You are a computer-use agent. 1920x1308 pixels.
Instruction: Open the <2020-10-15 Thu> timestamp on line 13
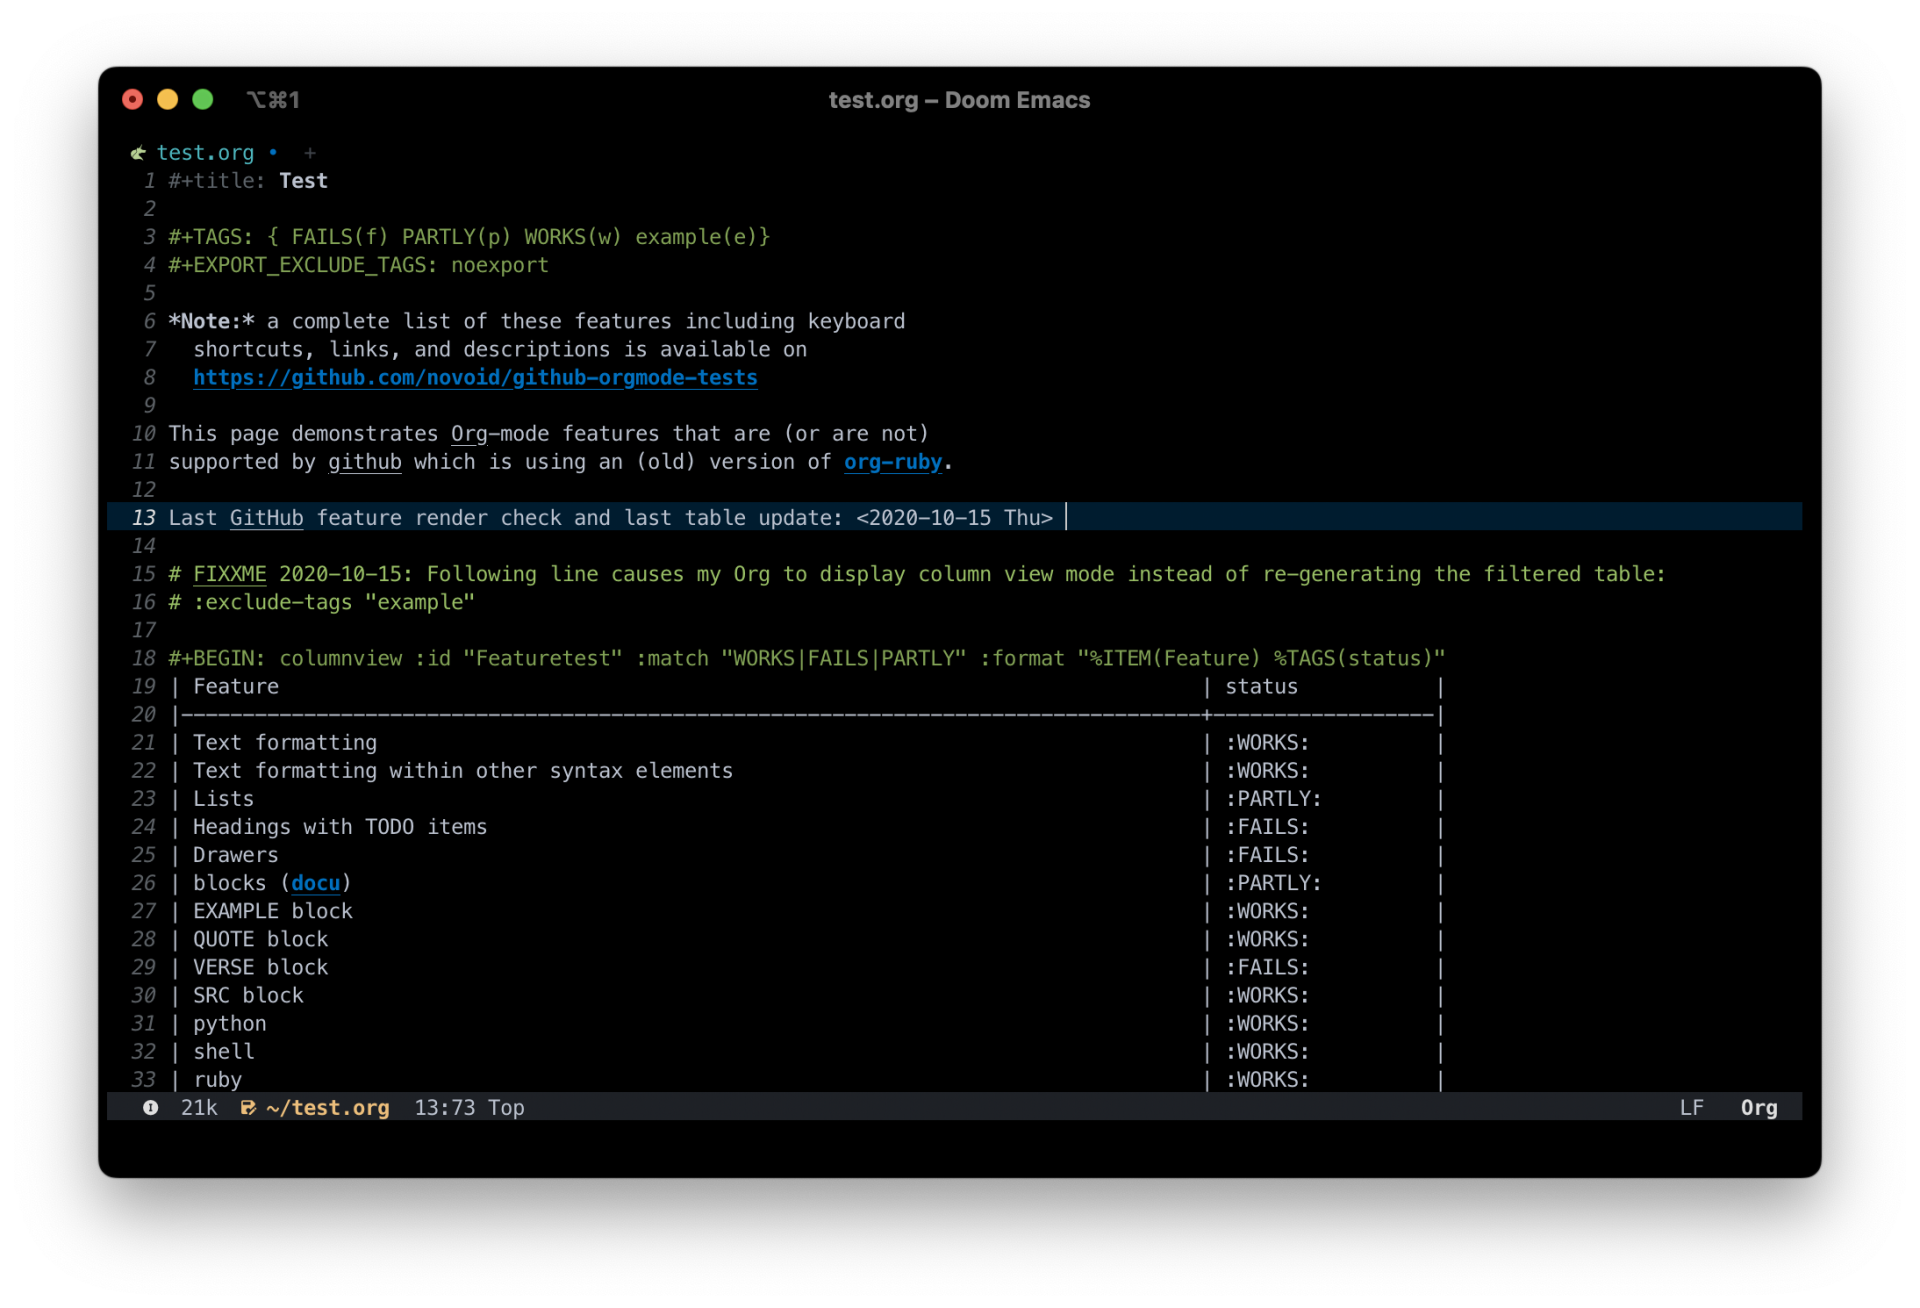pyautogui.click(x=955, y=518)
